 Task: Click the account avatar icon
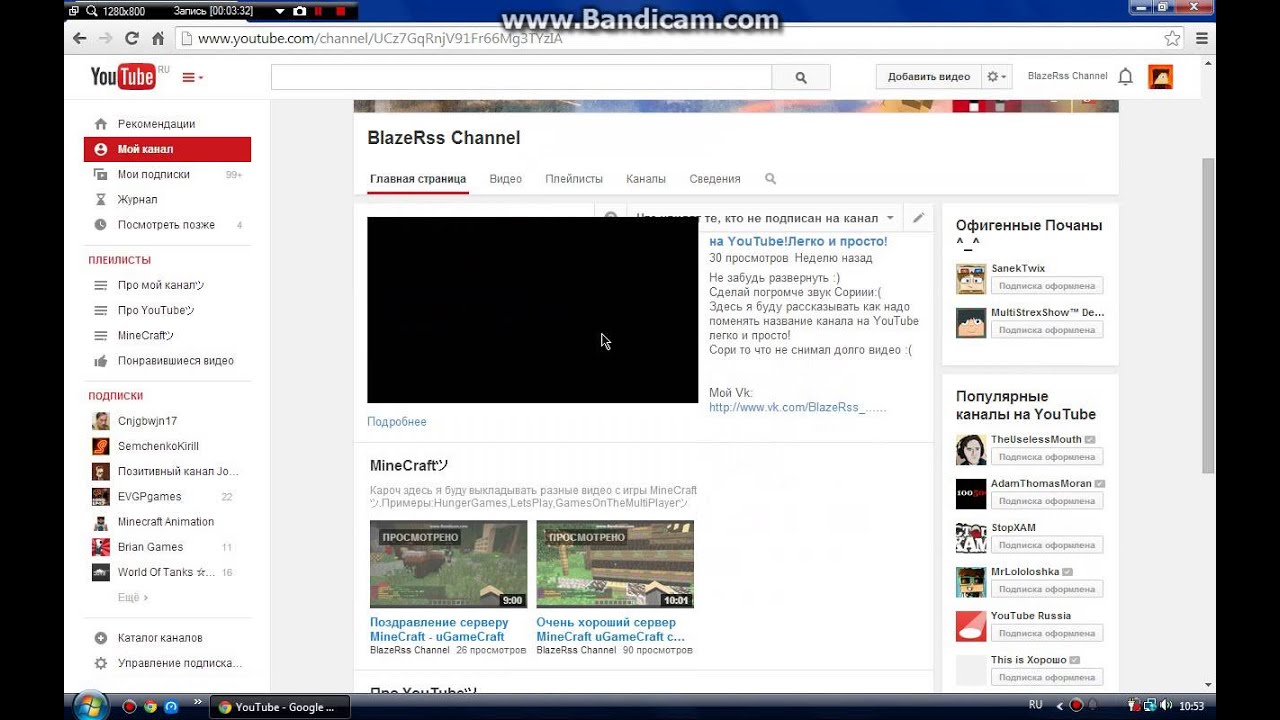[1160, 76]
